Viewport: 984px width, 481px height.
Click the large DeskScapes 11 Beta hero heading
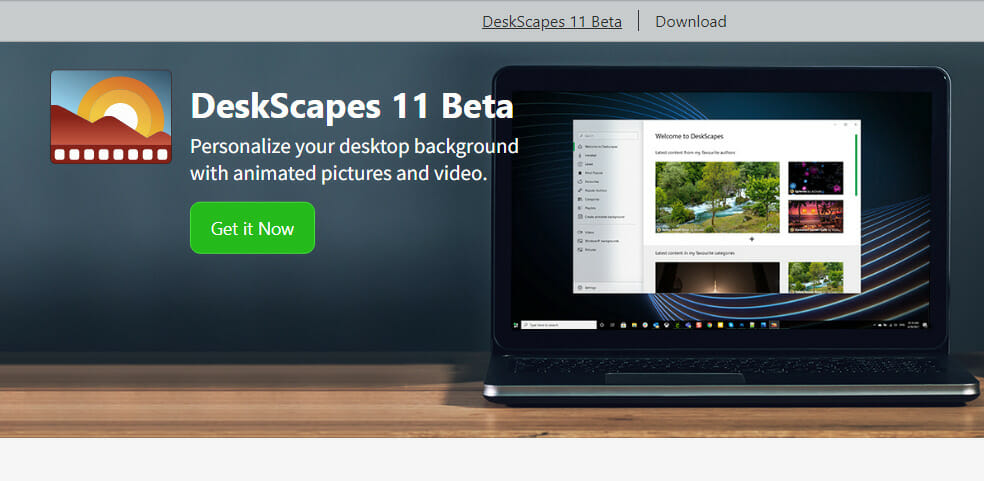351,105
